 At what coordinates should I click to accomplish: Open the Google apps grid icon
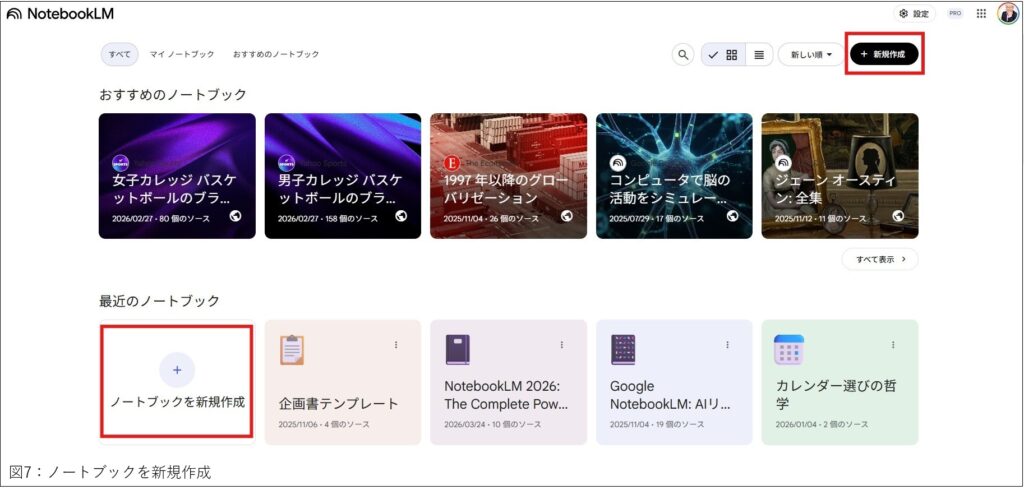981,14
